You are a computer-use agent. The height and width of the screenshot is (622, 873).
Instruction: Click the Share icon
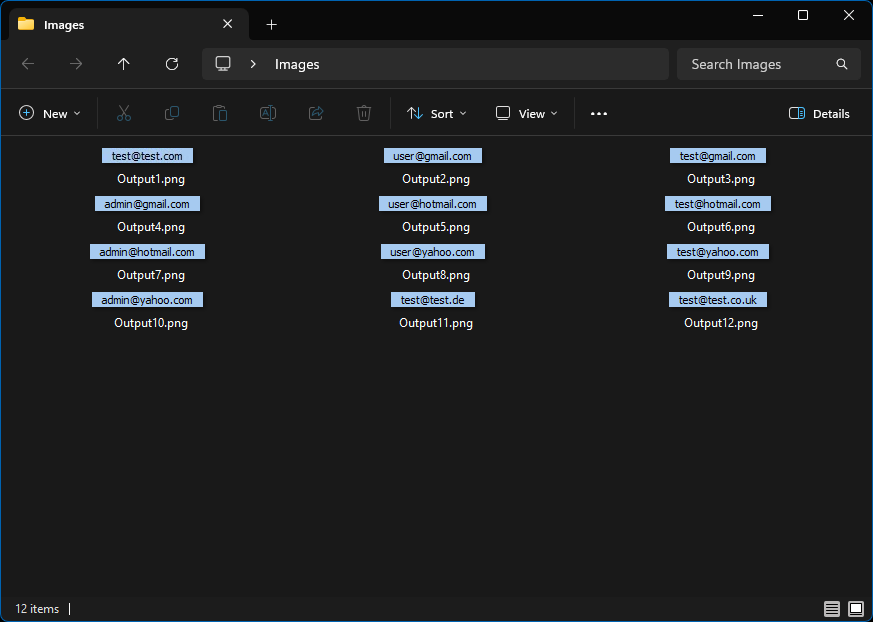pos(316,114)
